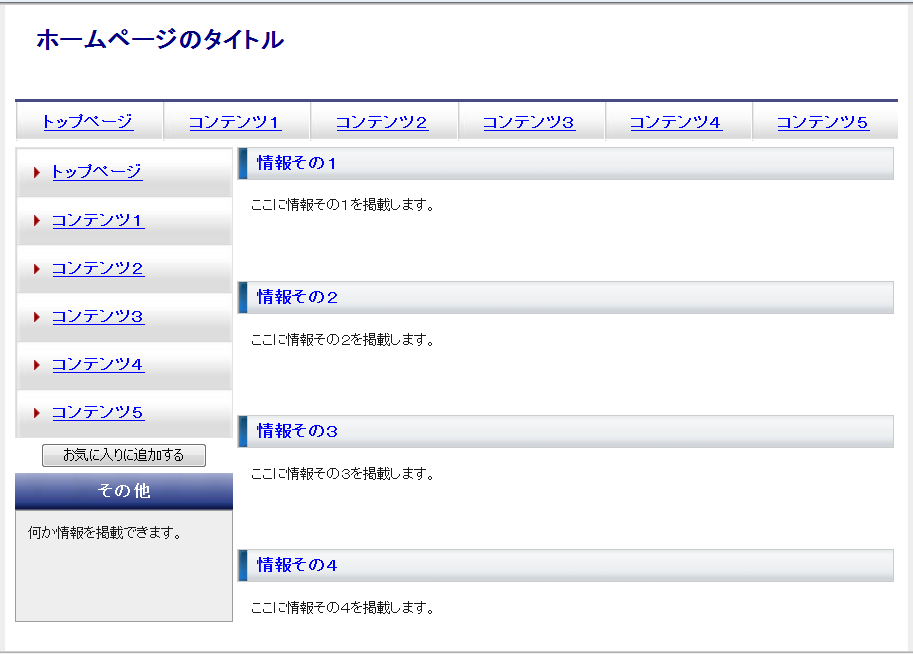Visit the sidebar コンテンツ5 link
Image resolution: width=913 pixels, height=654 pixels.
click(98, 413)
